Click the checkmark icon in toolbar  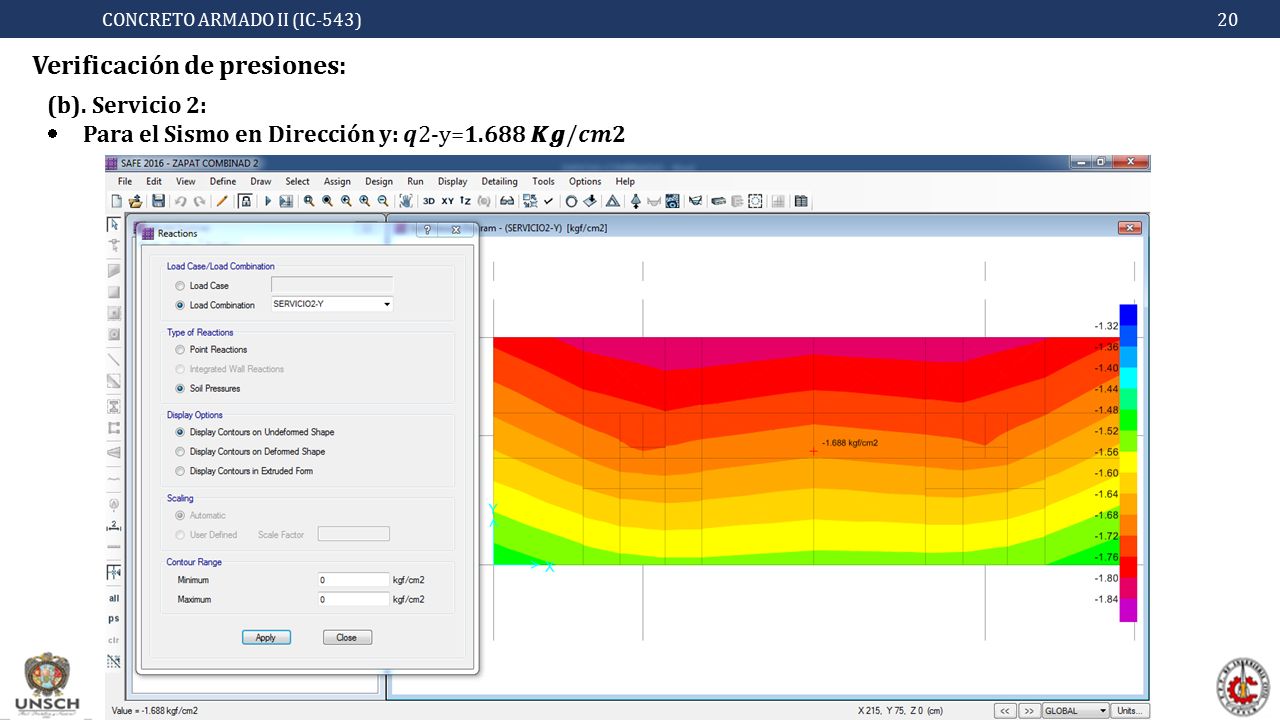click(x=548, y=201)
